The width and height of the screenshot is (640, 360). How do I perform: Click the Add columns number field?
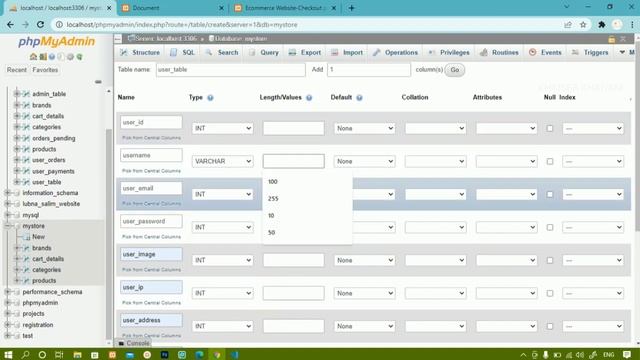coord(369,70)
